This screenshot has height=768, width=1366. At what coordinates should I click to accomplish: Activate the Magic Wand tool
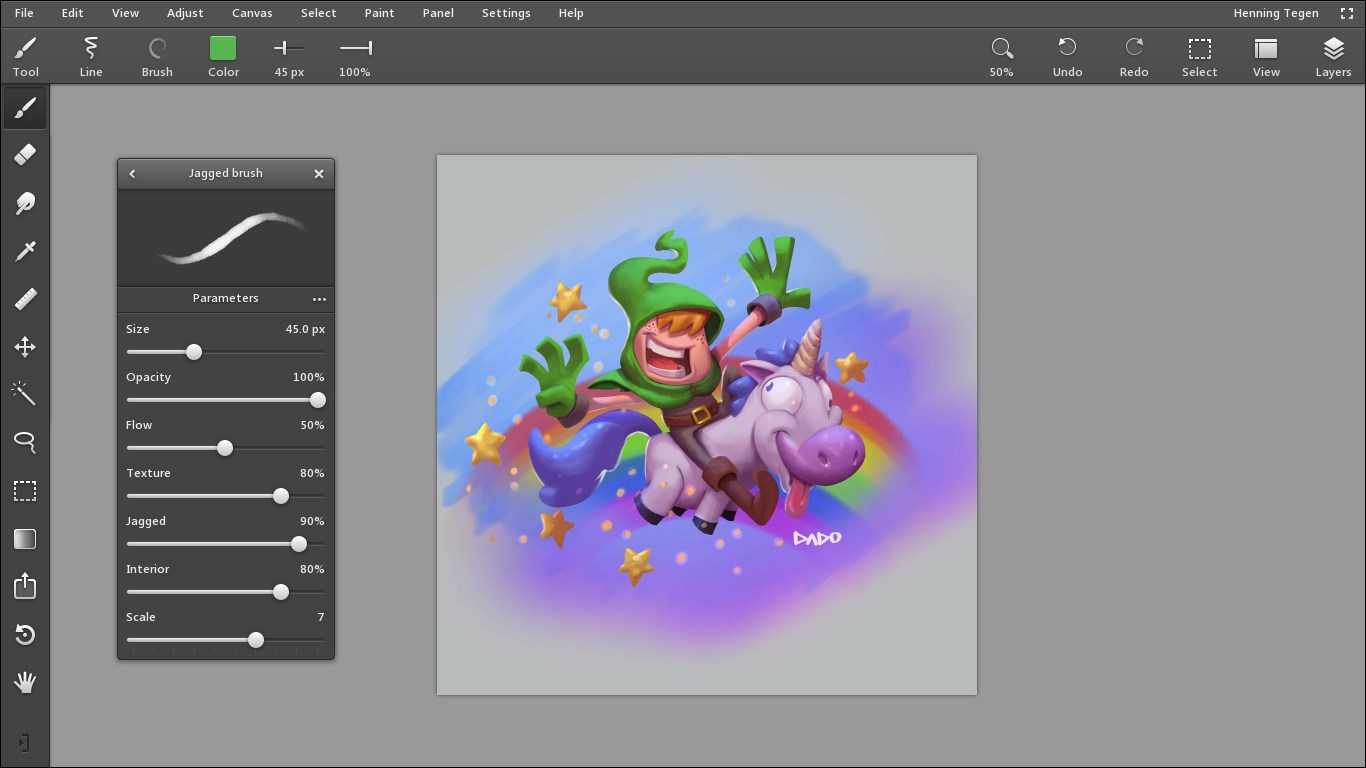point(25,394)
